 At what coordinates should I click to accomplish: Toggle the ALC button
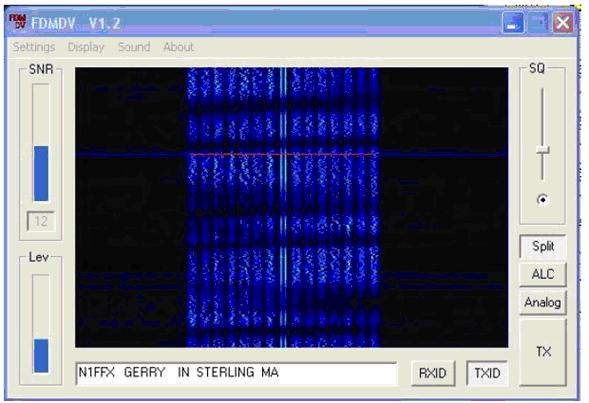pos(543,274)
